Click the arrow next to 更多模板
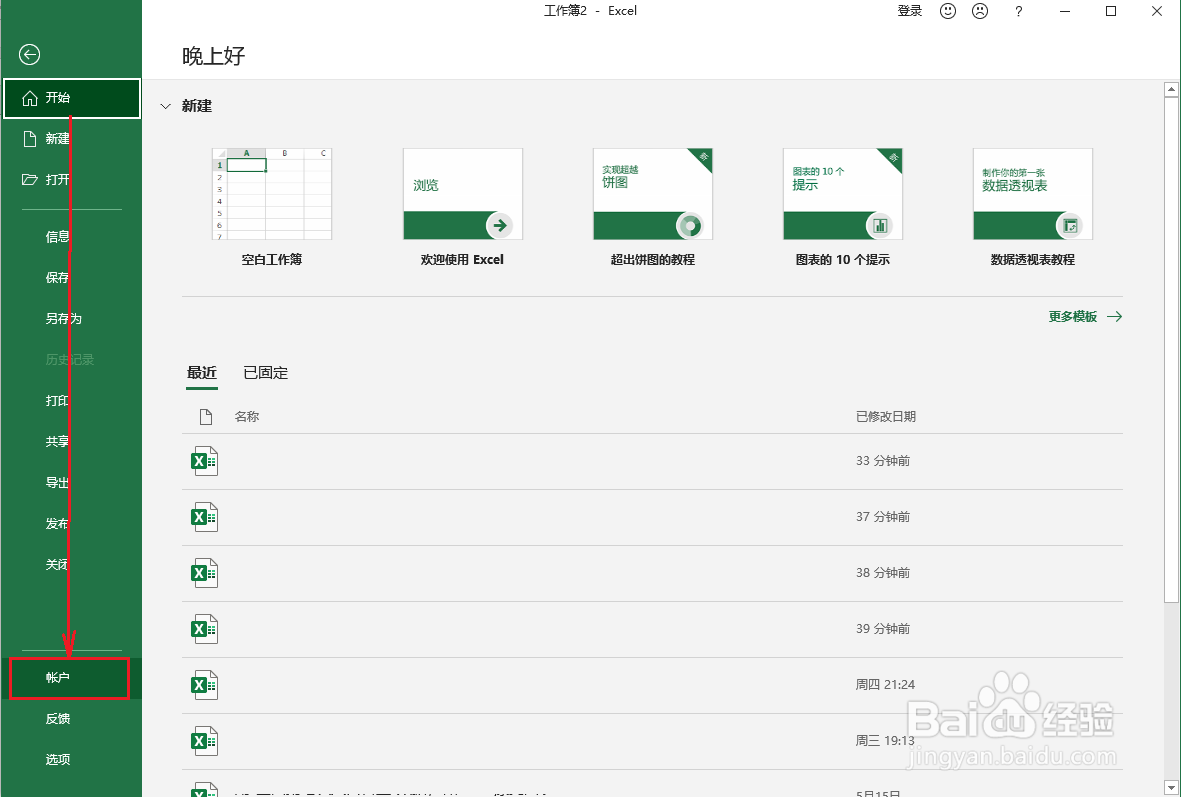This screenshot has height=797, width=1181. coord(1115,316)
